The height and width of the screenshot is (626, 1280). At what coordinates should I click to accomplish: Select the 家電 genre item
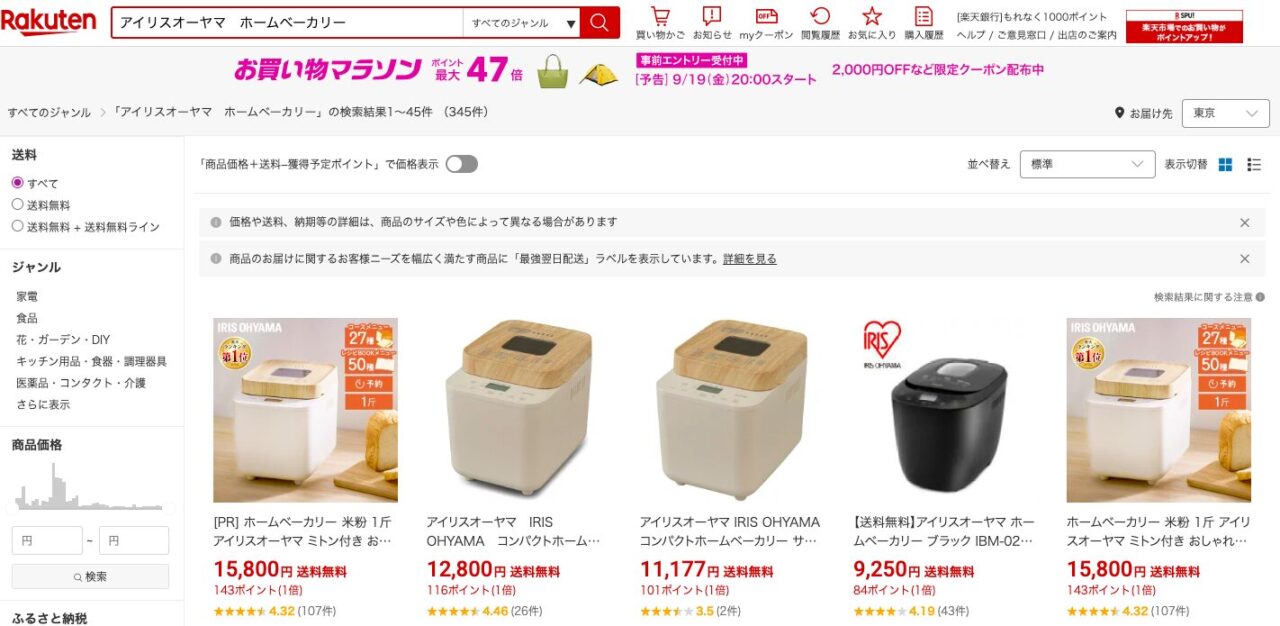pyautogui.click(x=27, y=296)
